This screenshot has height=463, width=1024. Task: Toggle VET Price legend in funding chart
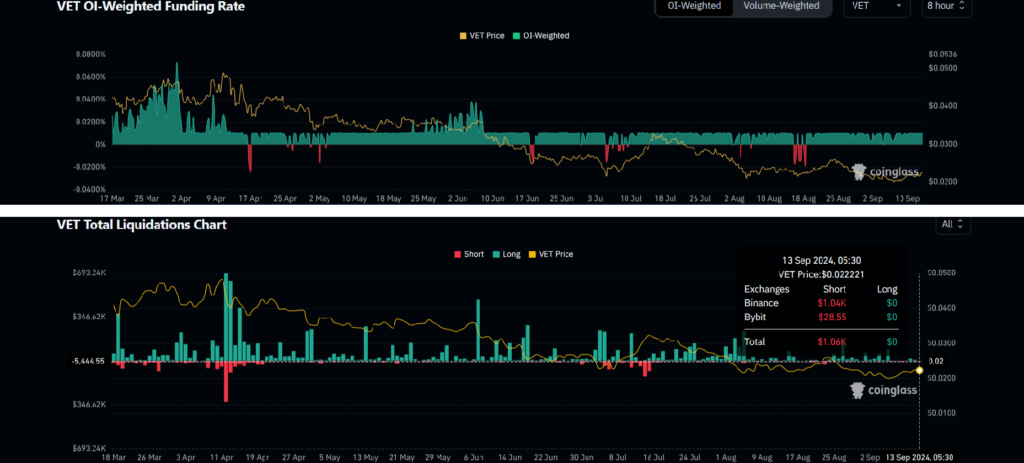click(482, 36)
